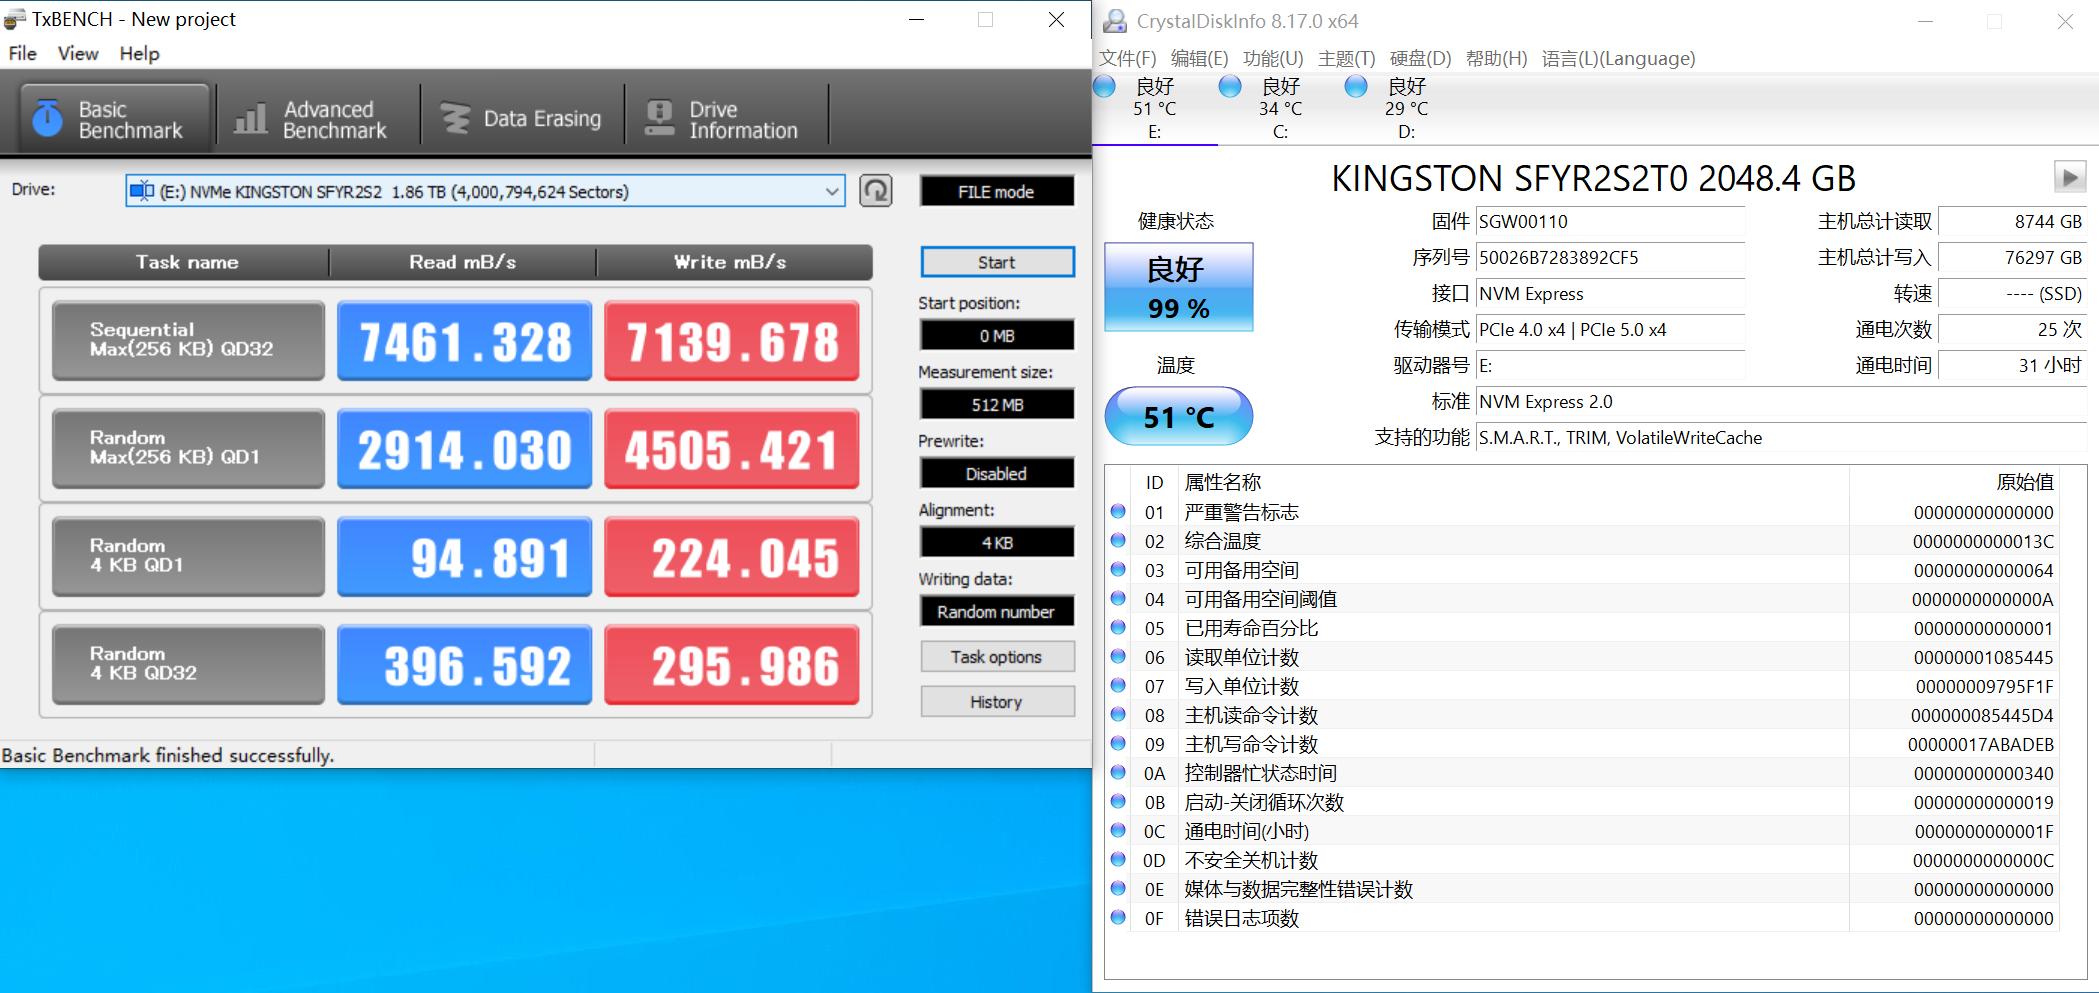This screenshot has width=2099, height=993.
Task: Click the CrystalDiskInfo next disk arrow
Action: [x=2069, y=177]
